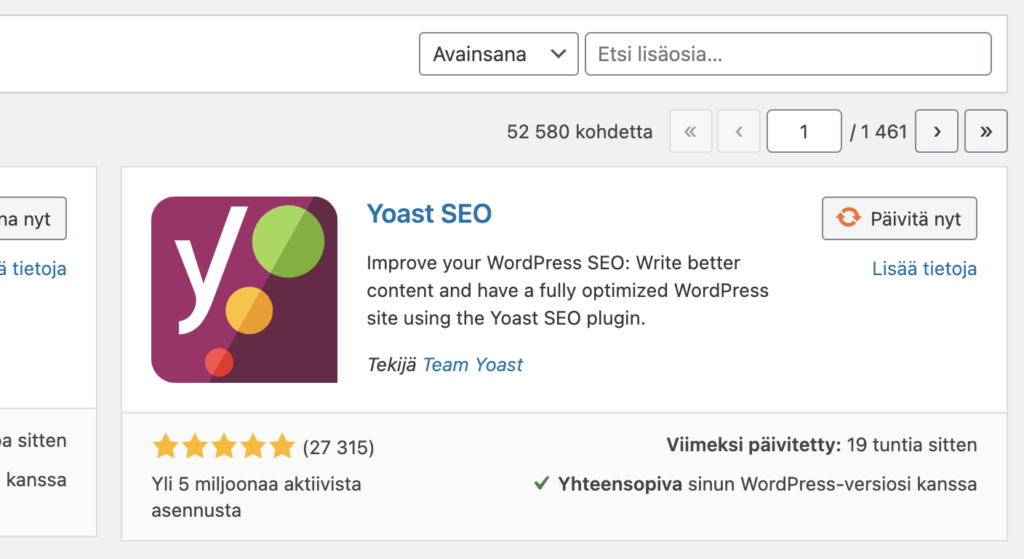The width and height of the screenshot is (1024, 559).
Task: Click the Viimeksi päivitetty 19 tuntia sitten text
Action: tap(822, 445)
